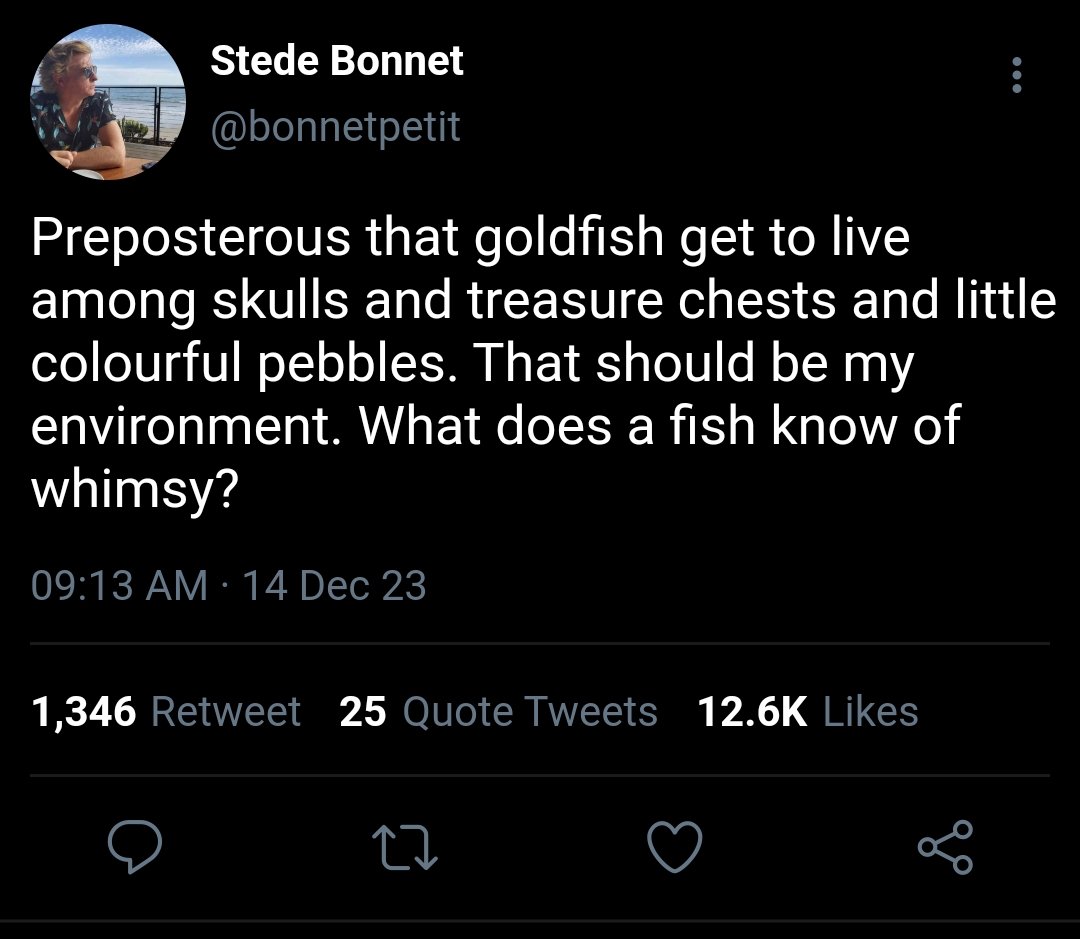Click the 14 Dec 23 date
The width and height of the screenshot is (1080, 939).
click(x=335, y=586)
